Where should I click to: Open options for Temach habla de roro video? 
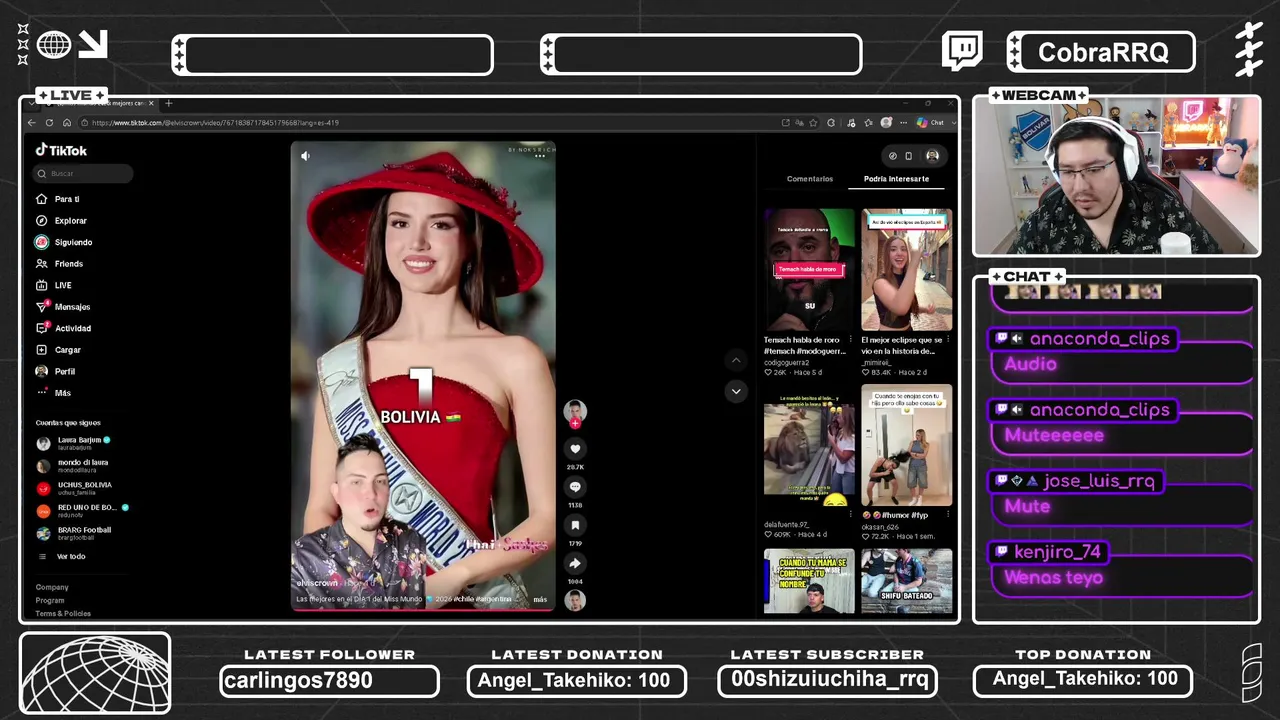click(850, 340)
